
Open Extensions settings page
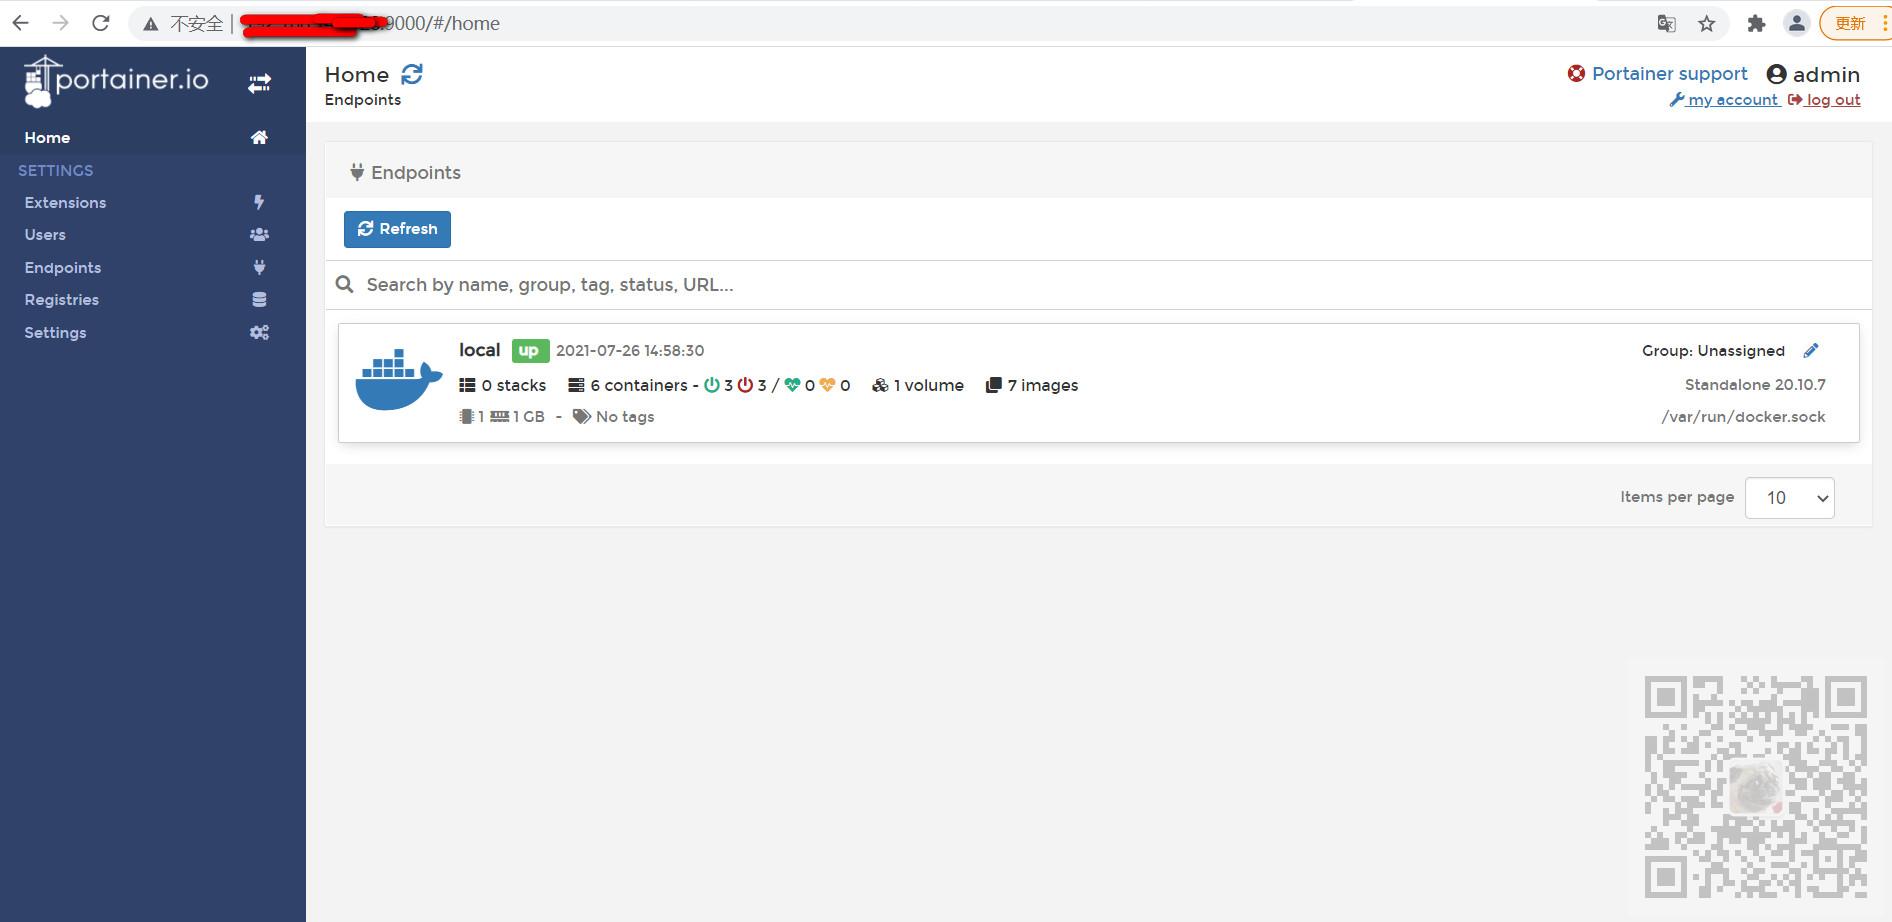pyautogui.click(x=65, y=203)
